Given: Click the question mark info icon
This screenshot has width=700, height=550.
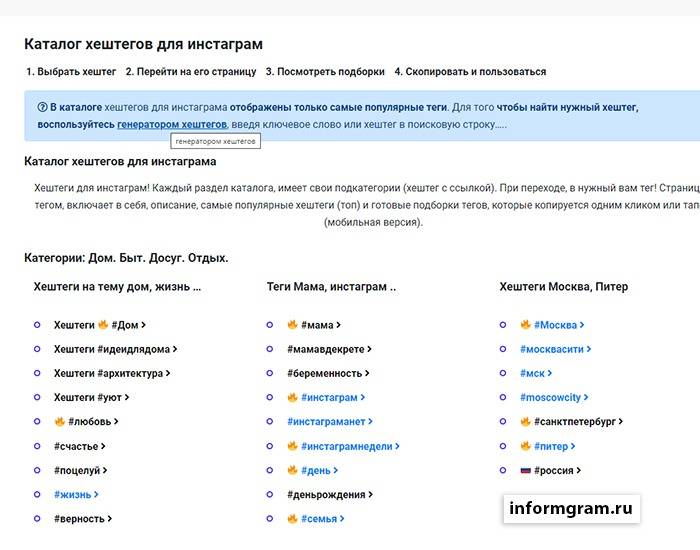Looking at the screenshot, I should point(42,107).
